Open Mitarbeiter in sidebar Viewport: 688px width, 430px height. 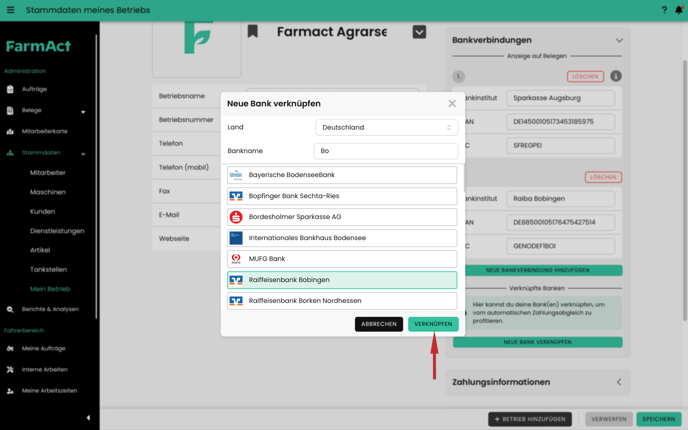click(x=48, y=173)
